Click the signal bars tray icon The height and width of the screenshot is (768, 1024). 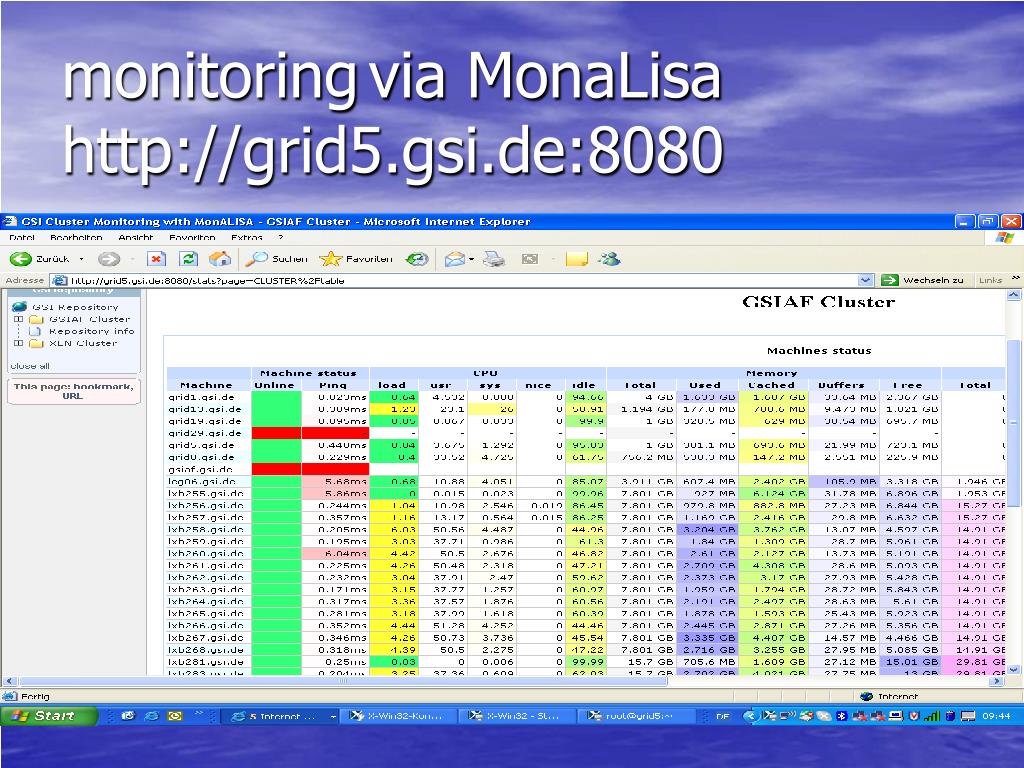coord(933,716)
